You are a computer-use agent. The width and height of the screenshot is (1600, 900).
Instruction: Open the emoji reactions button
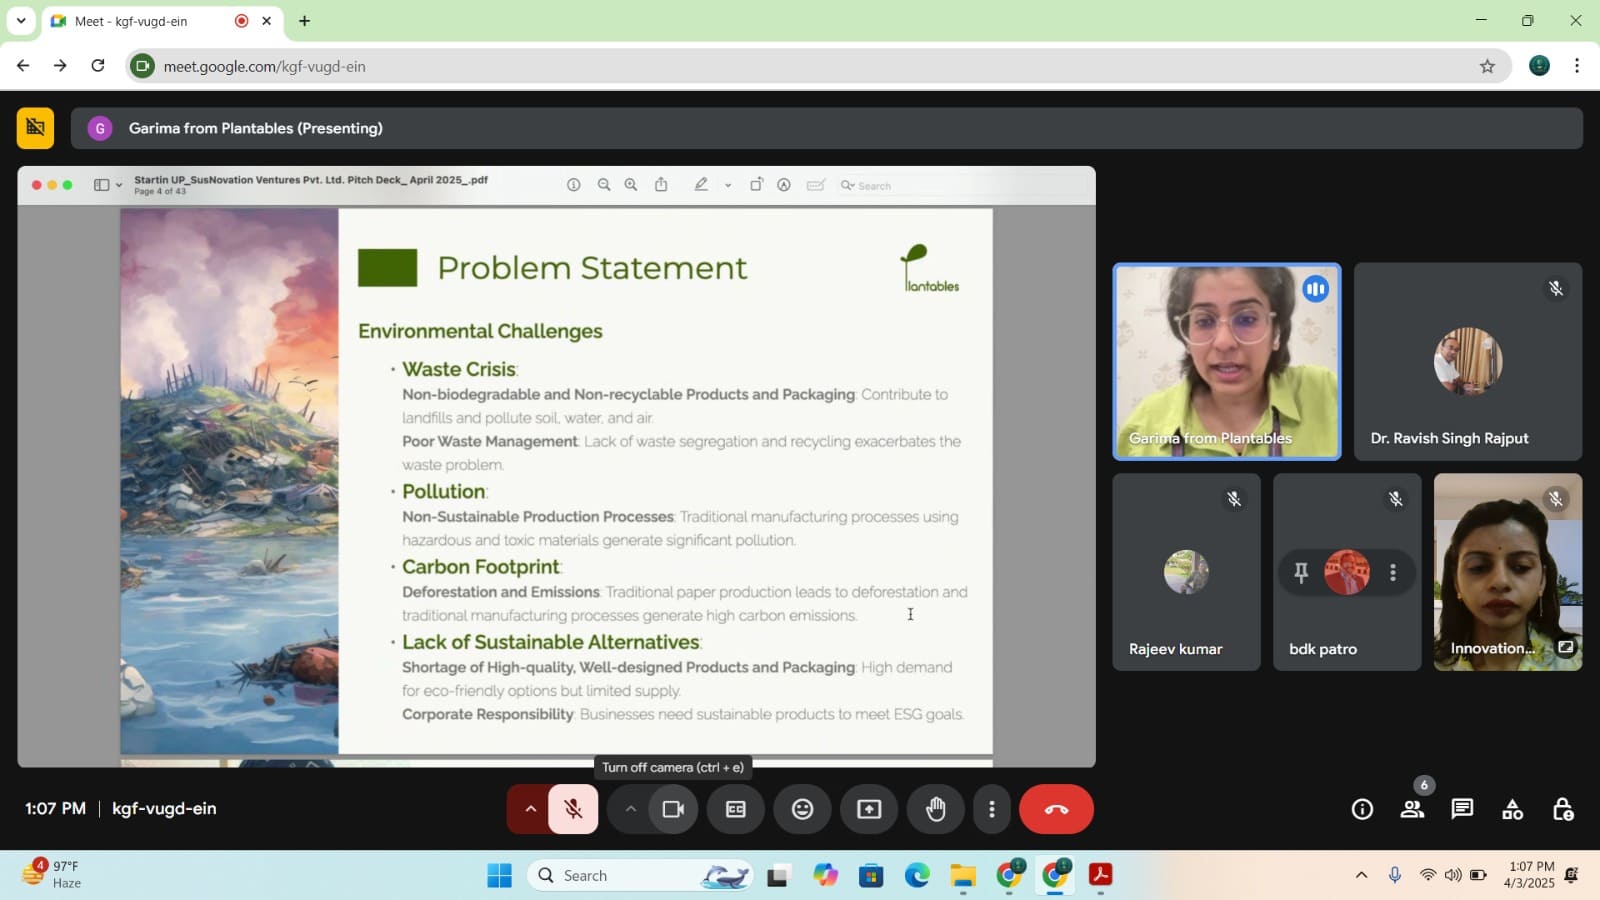(802, 809)
